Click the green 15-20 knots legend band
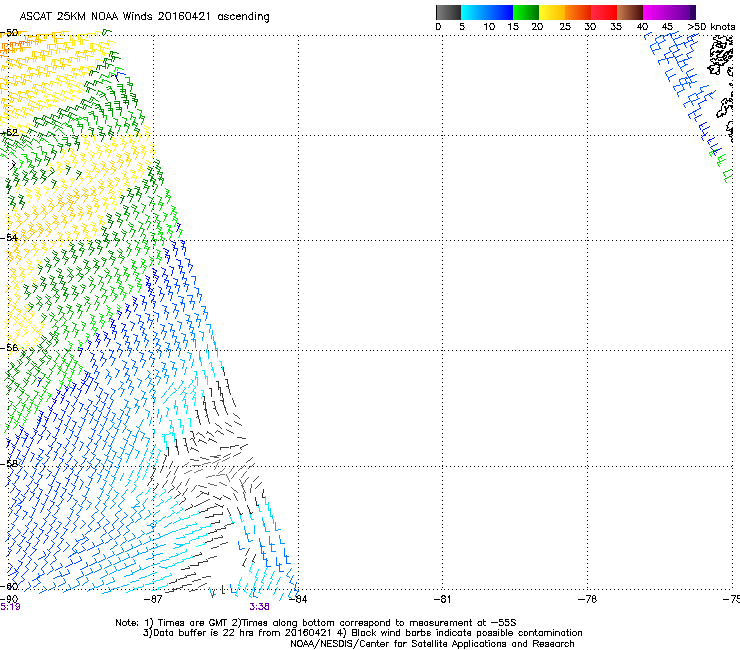 [x=526, y=12]
